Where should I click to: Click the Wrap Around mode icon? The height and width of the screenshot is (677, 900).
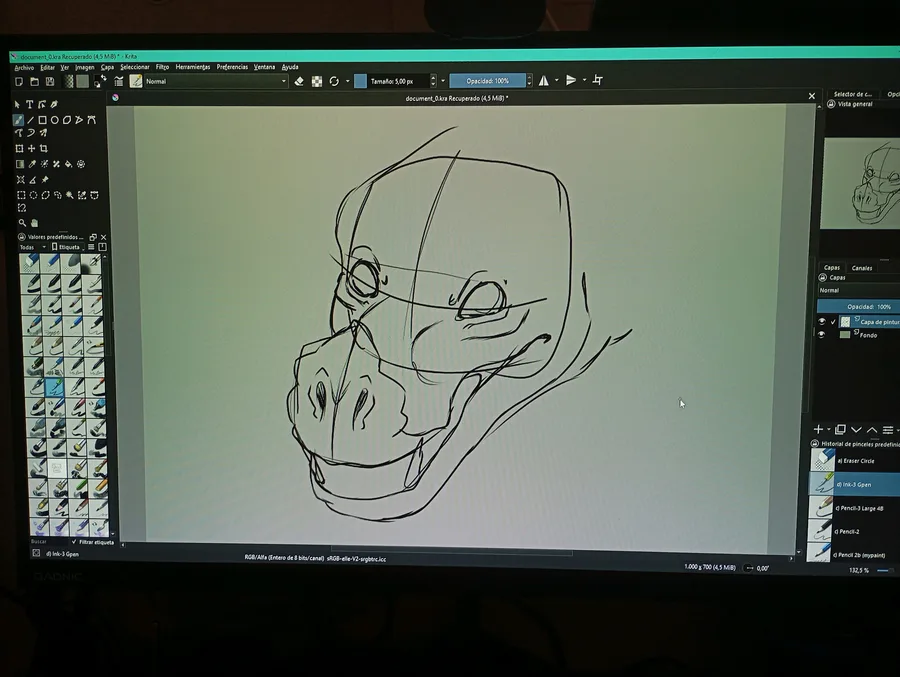[598, 80]
